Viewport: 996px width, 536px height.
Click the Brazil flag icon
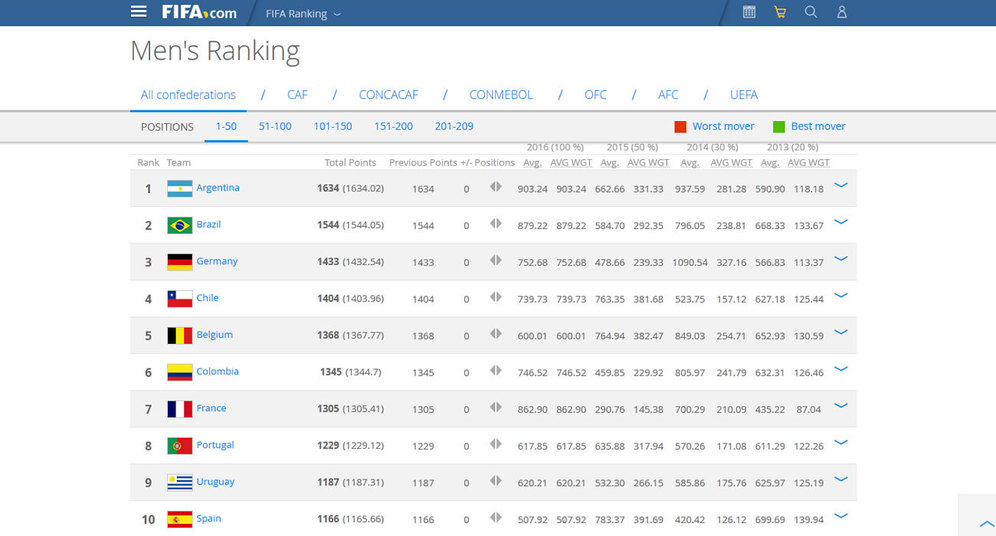click(x=179, y=225)
